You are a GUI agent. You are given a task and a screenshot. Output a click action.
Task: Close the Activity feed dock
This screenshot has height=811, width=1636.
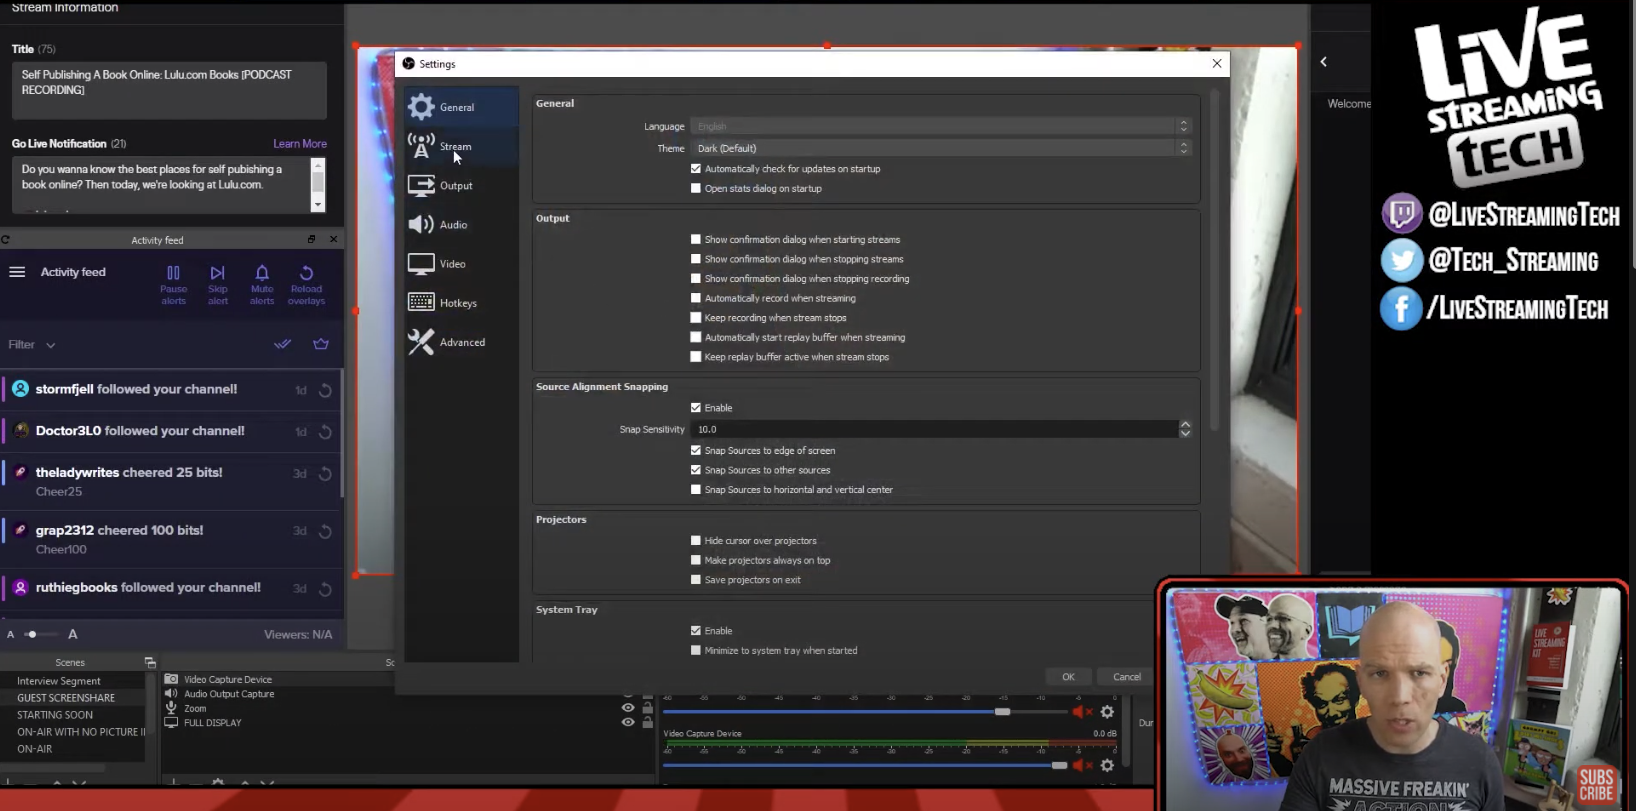point(334,240)
